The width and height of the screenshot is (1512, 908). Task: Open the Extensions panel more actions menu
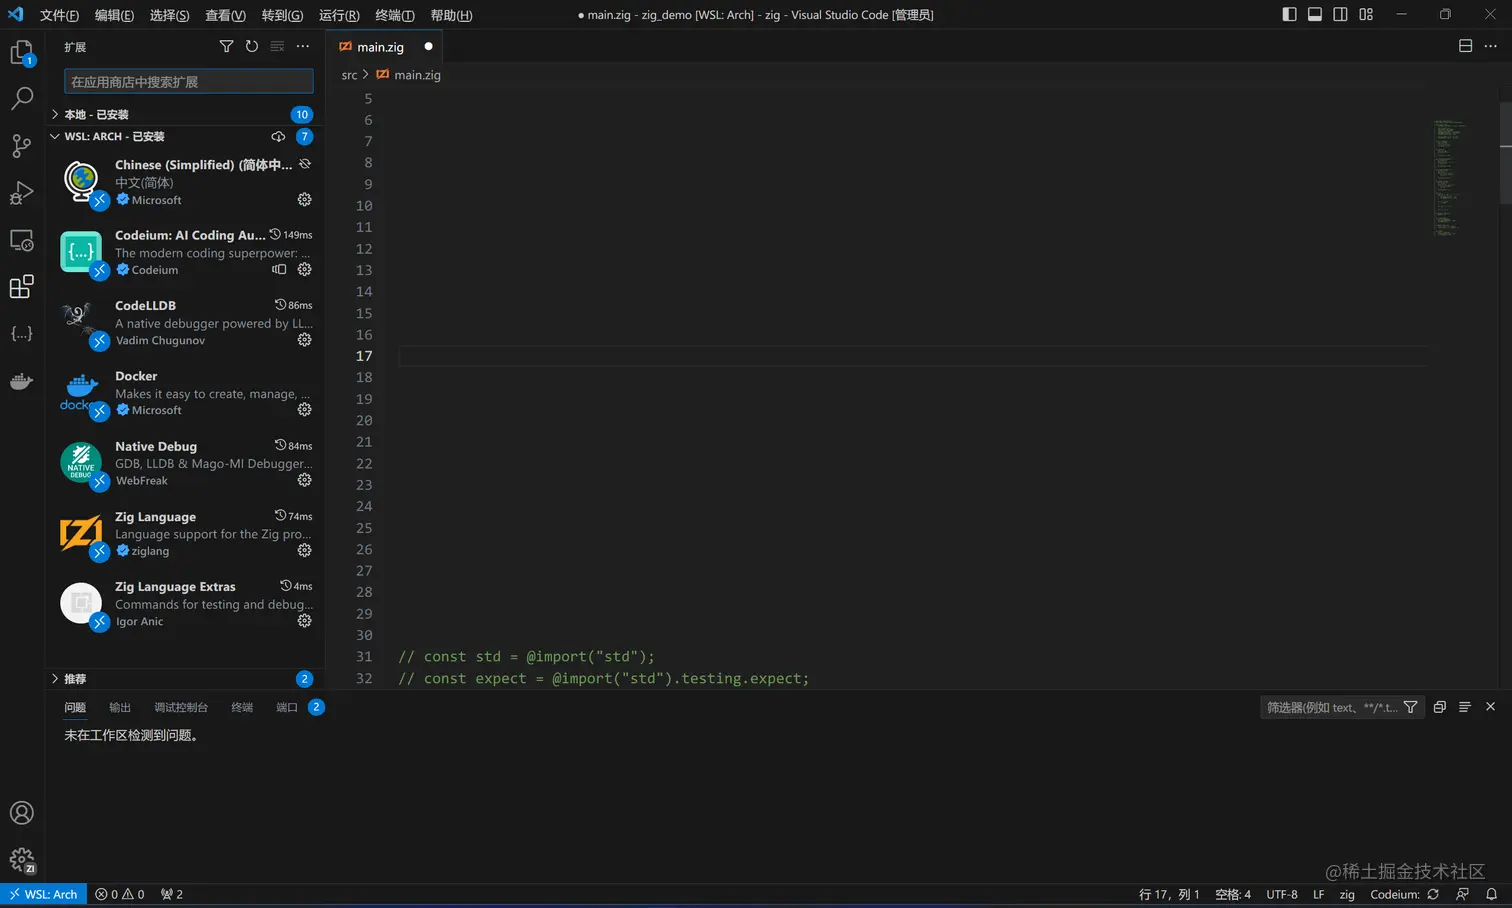click(303, 47)
